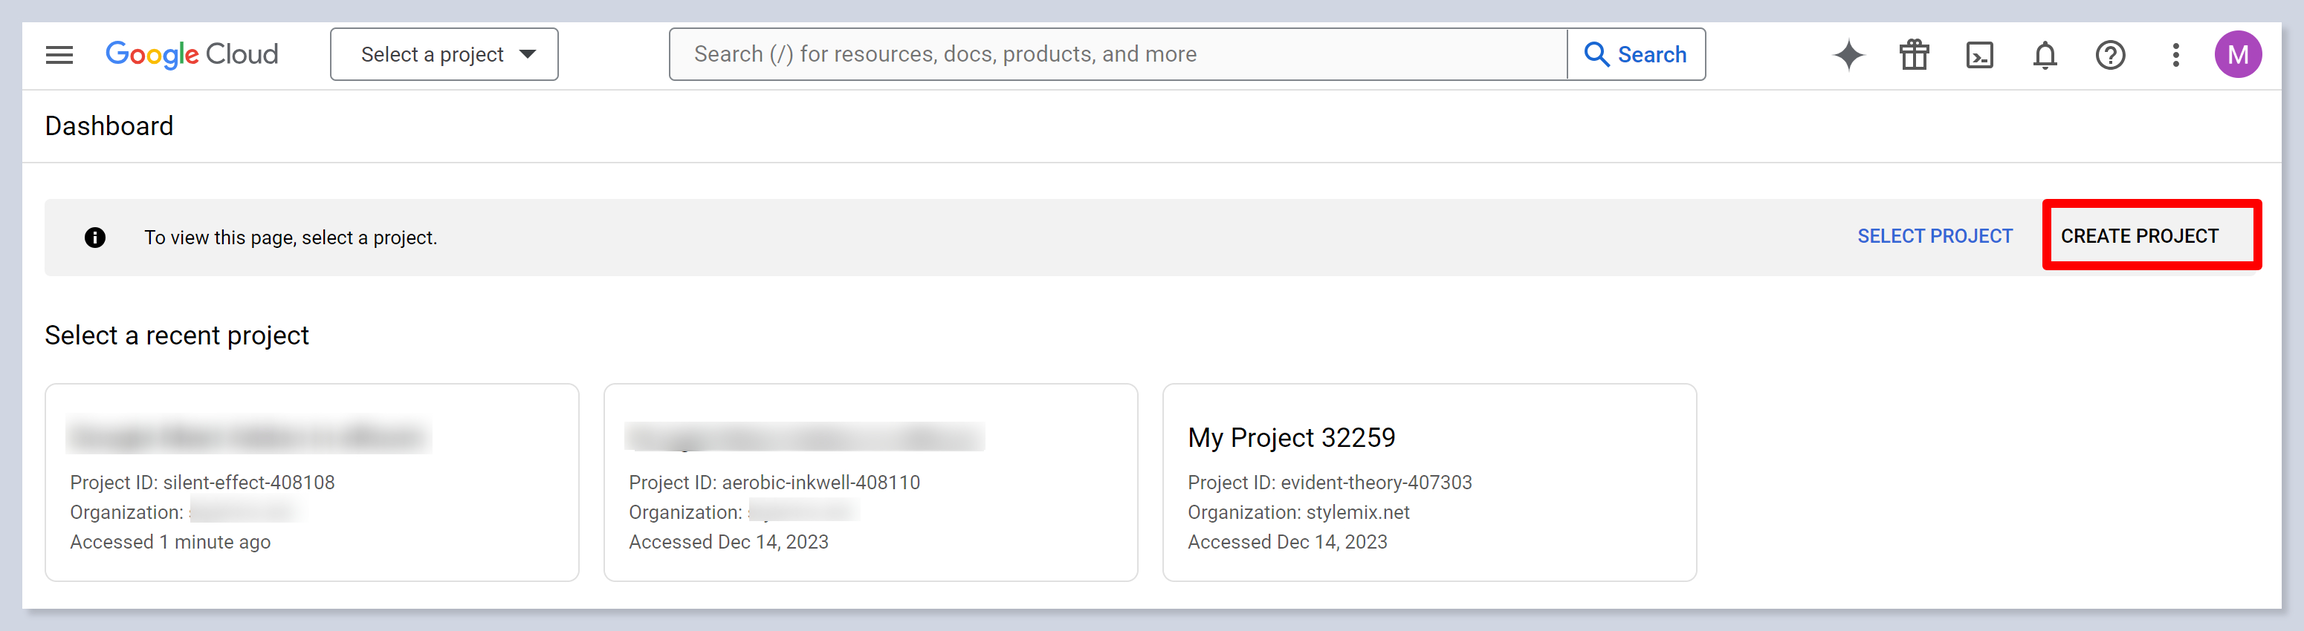Click the Search button

[1636, 55]
